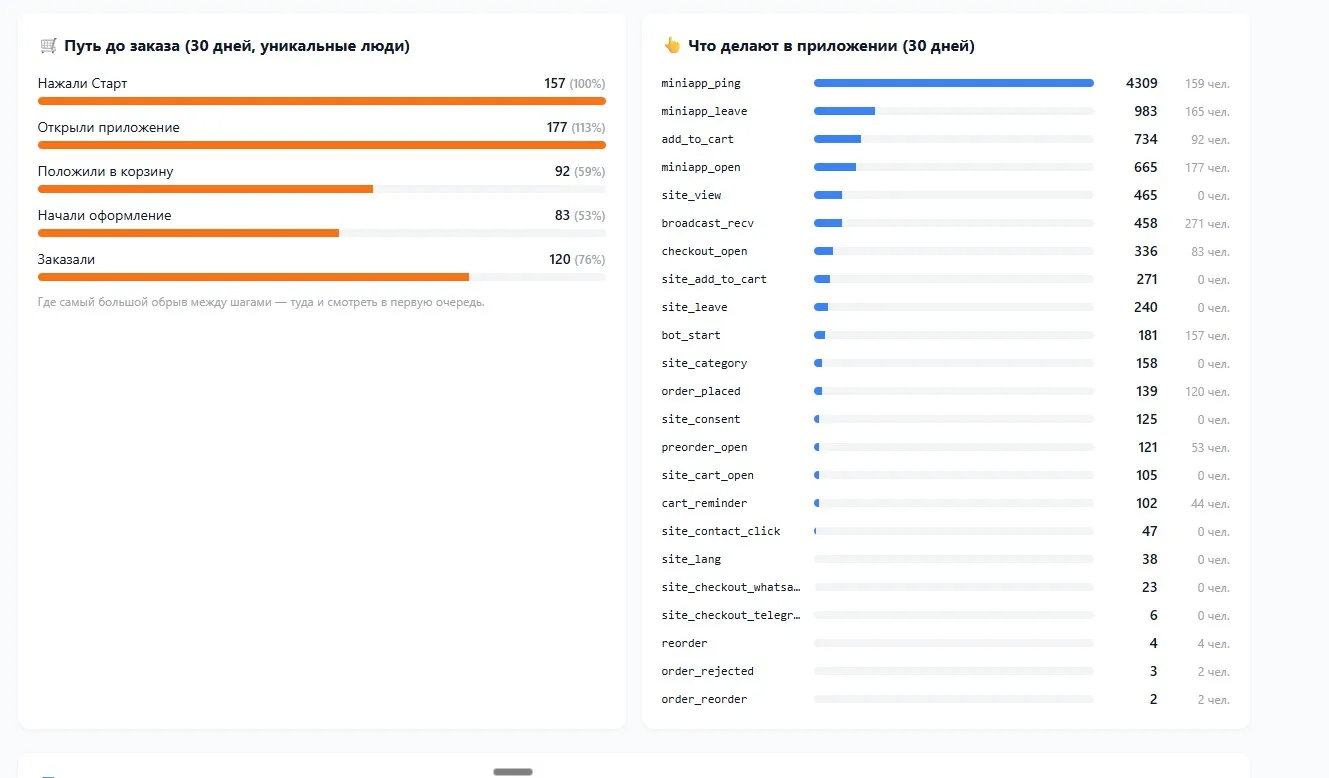The height and width of the screenshot is (778, 1329).
Task: Click the bot_start event name
Action: click(x=691, y=336)
